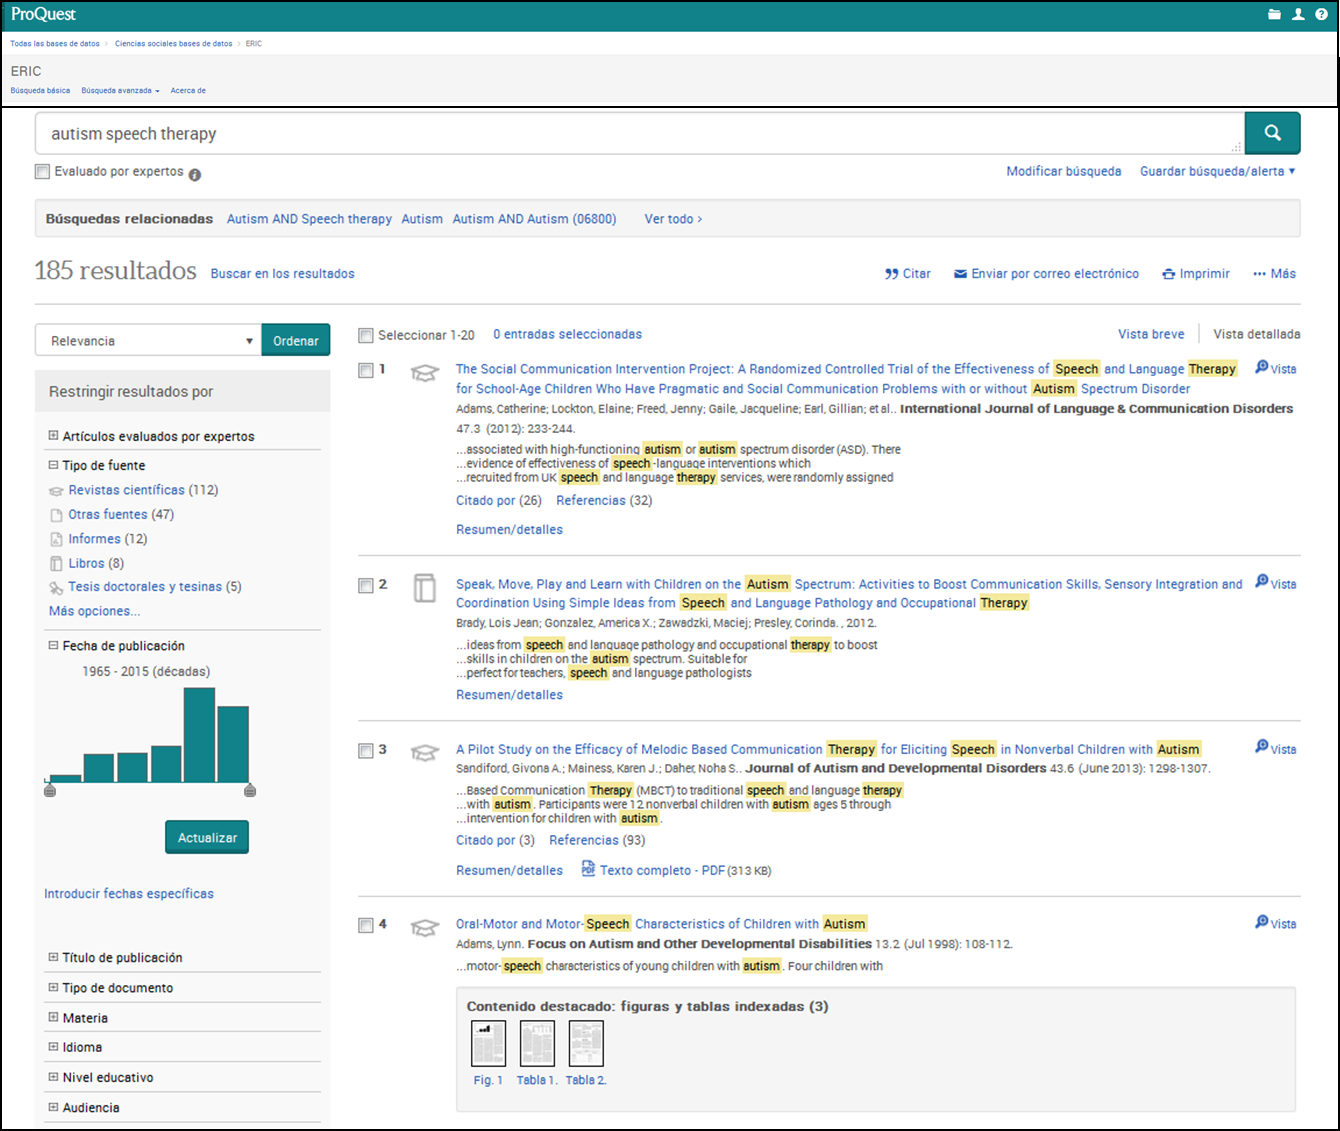
Task: Click Informes report icon
Action: tap(56, 539)
